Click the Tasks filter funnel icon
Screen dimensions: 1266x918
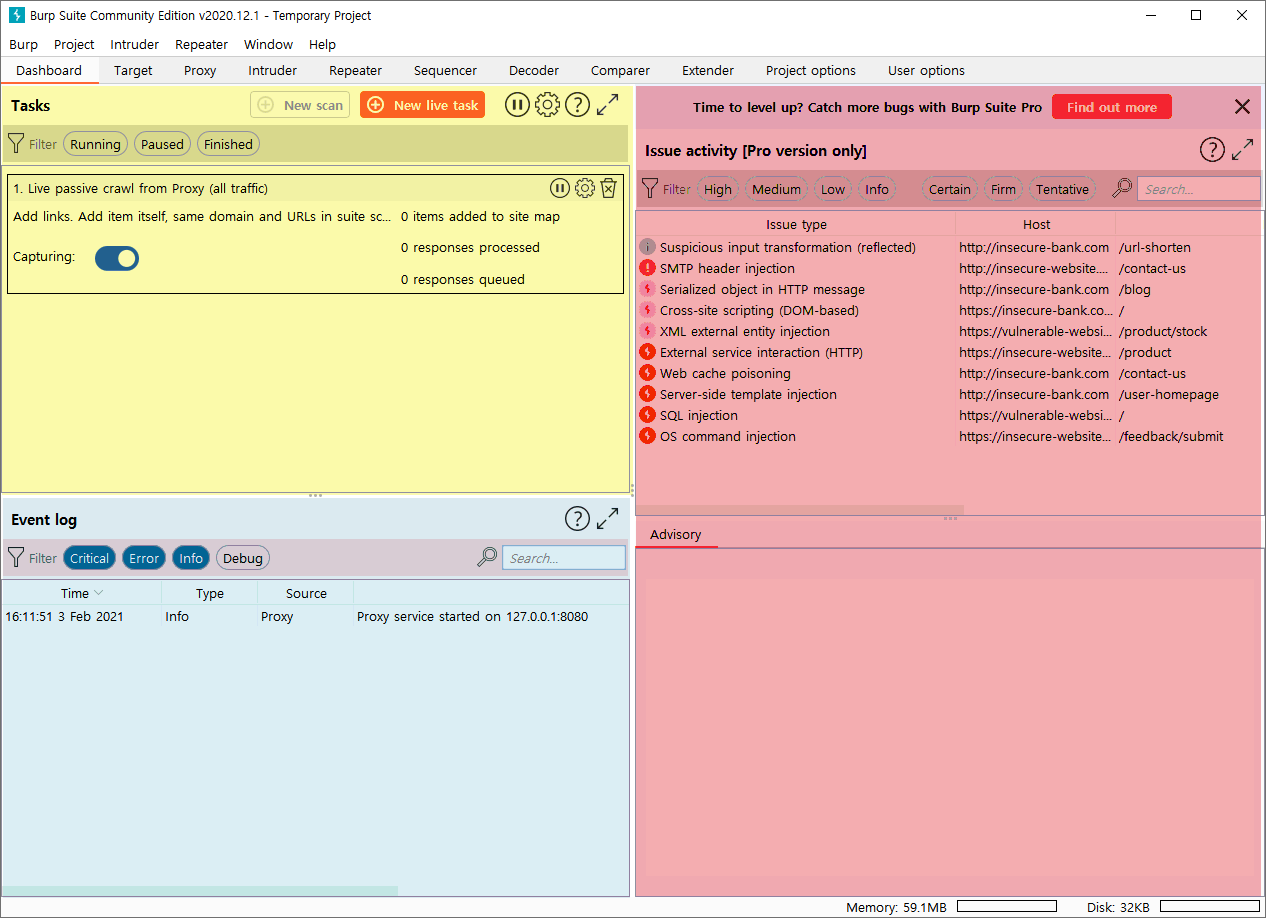click(x=15, y=144)
